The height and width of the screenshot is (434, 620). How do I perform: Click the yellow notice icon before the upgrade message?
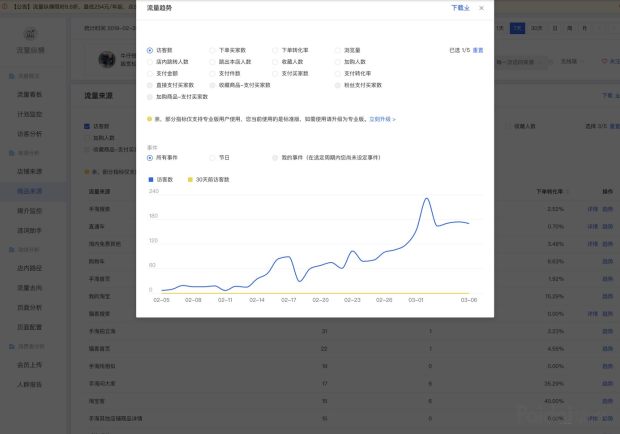(x=149, y=119)
